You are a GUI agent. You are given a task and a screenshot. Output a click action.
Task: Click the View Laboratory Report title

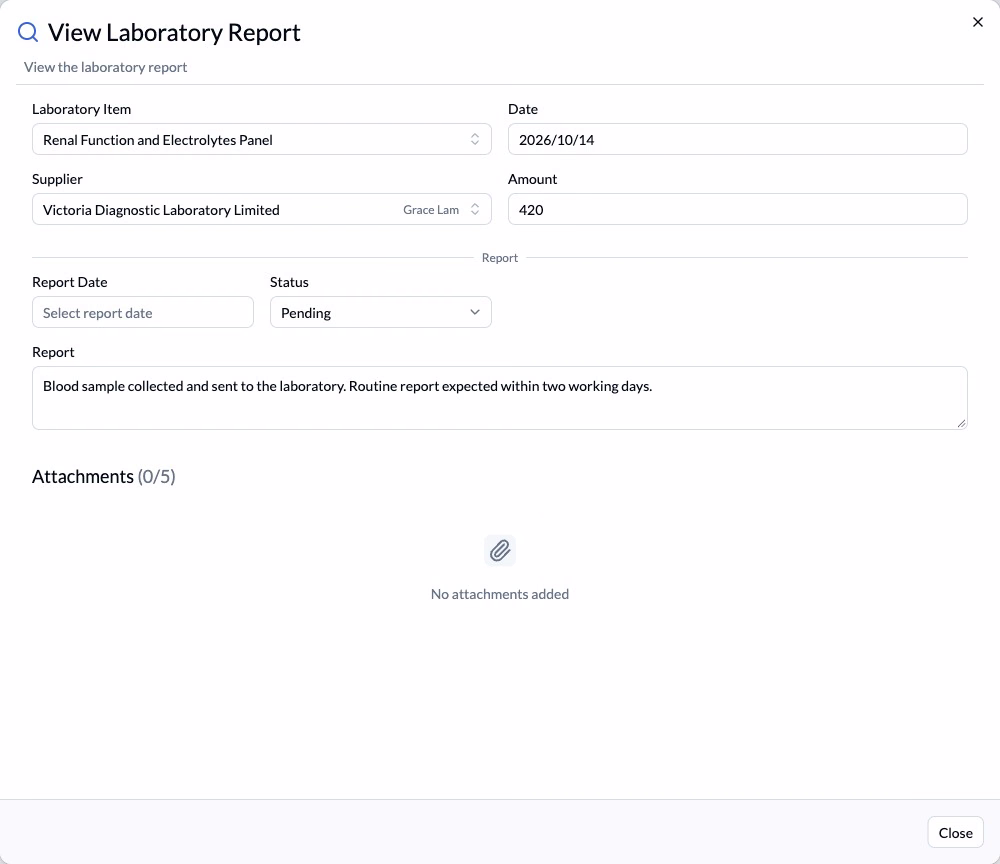pos(174,33)
